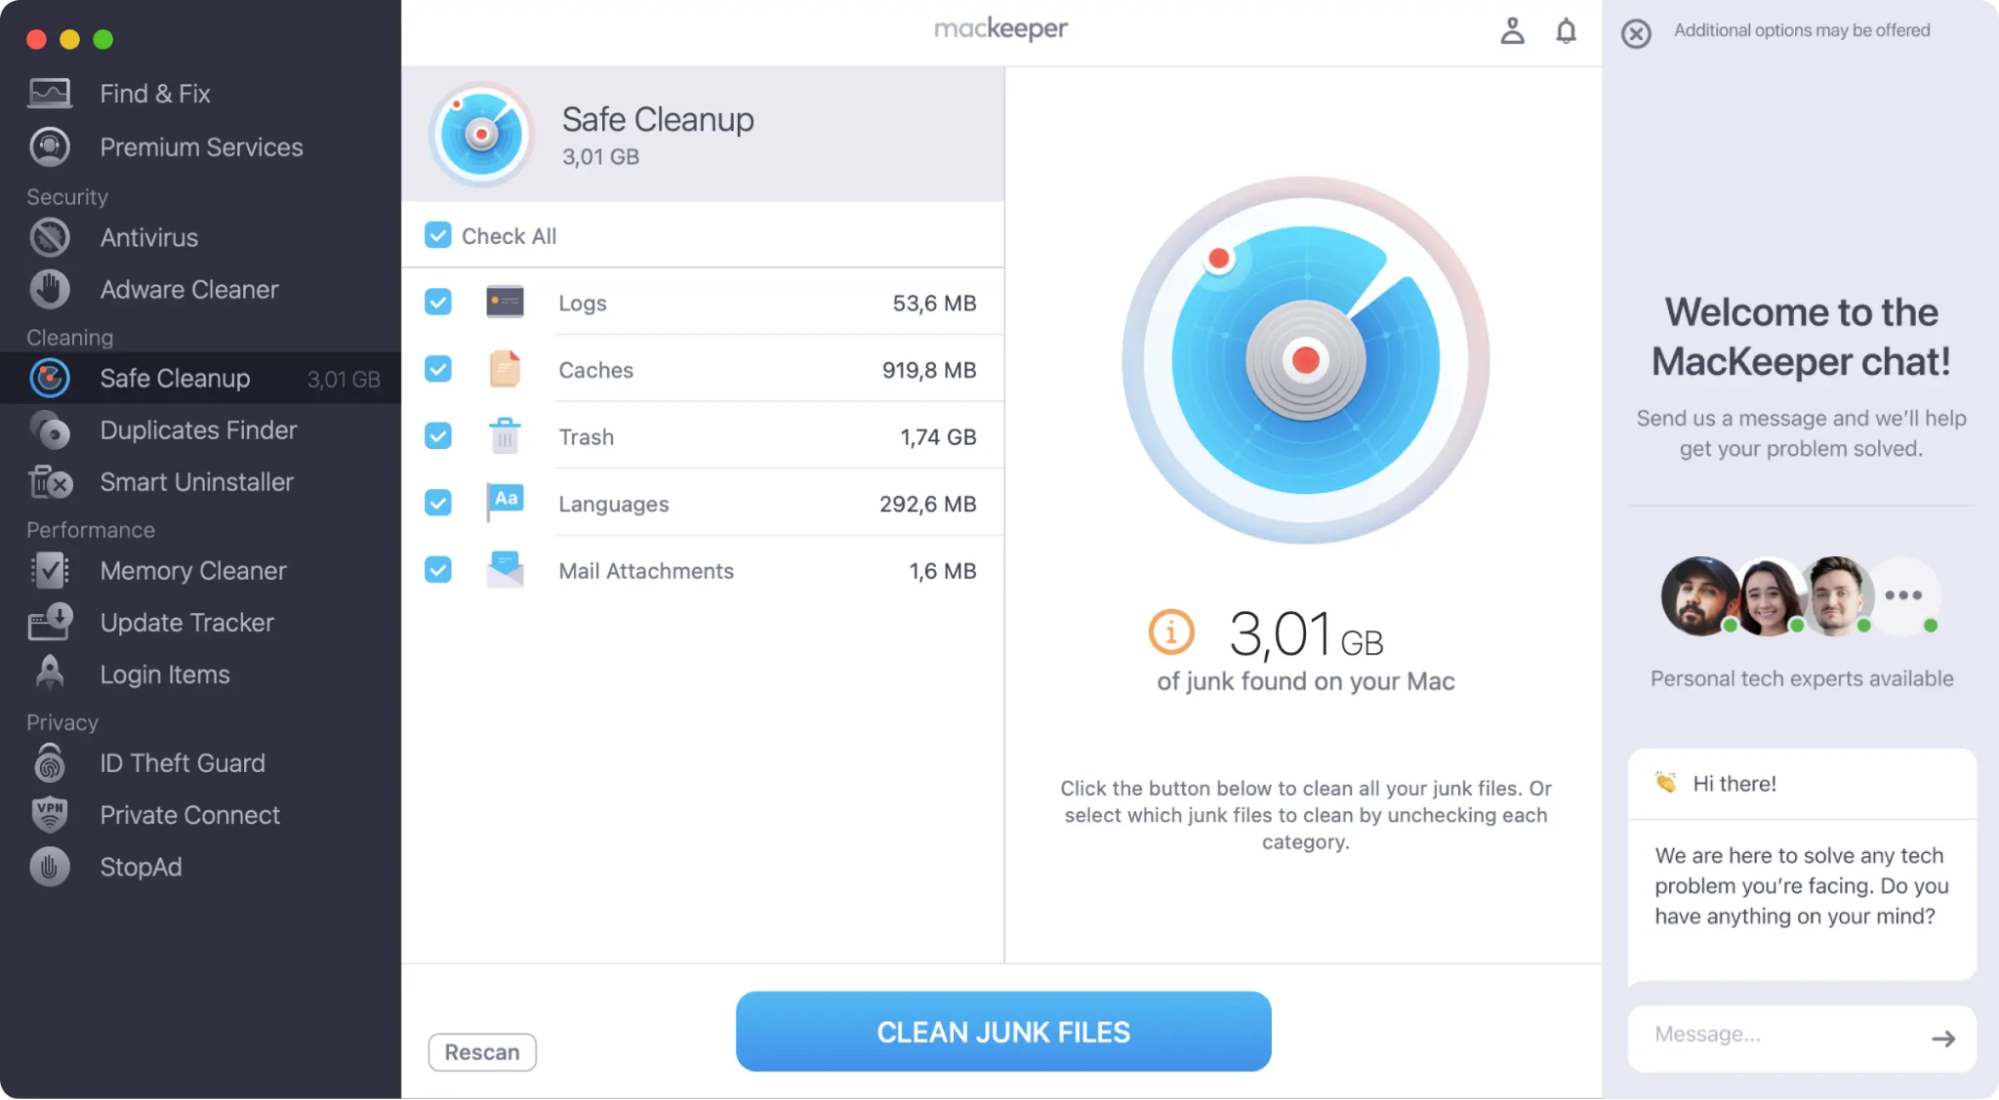Click the user account icon

[x=1513, y=31]
